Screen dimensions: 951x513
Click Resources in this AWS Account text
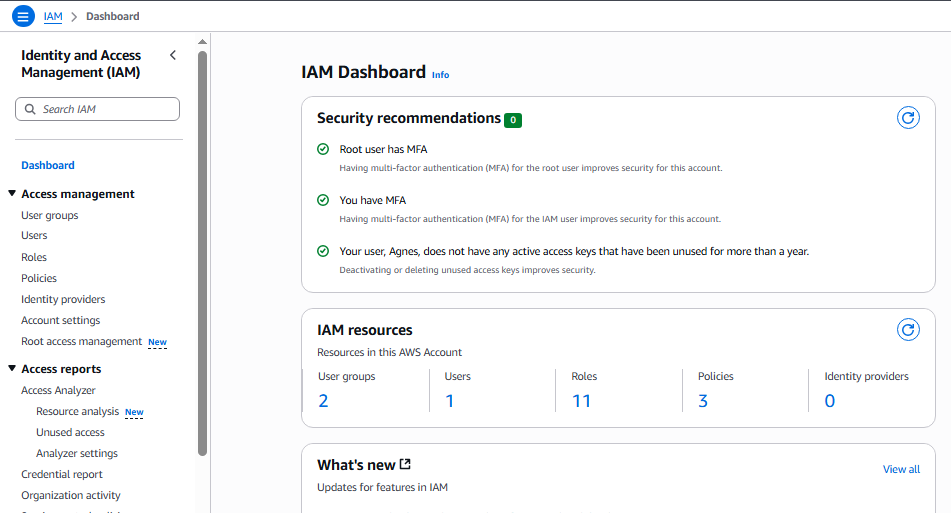pyautogui.click(x=389, y=352)
